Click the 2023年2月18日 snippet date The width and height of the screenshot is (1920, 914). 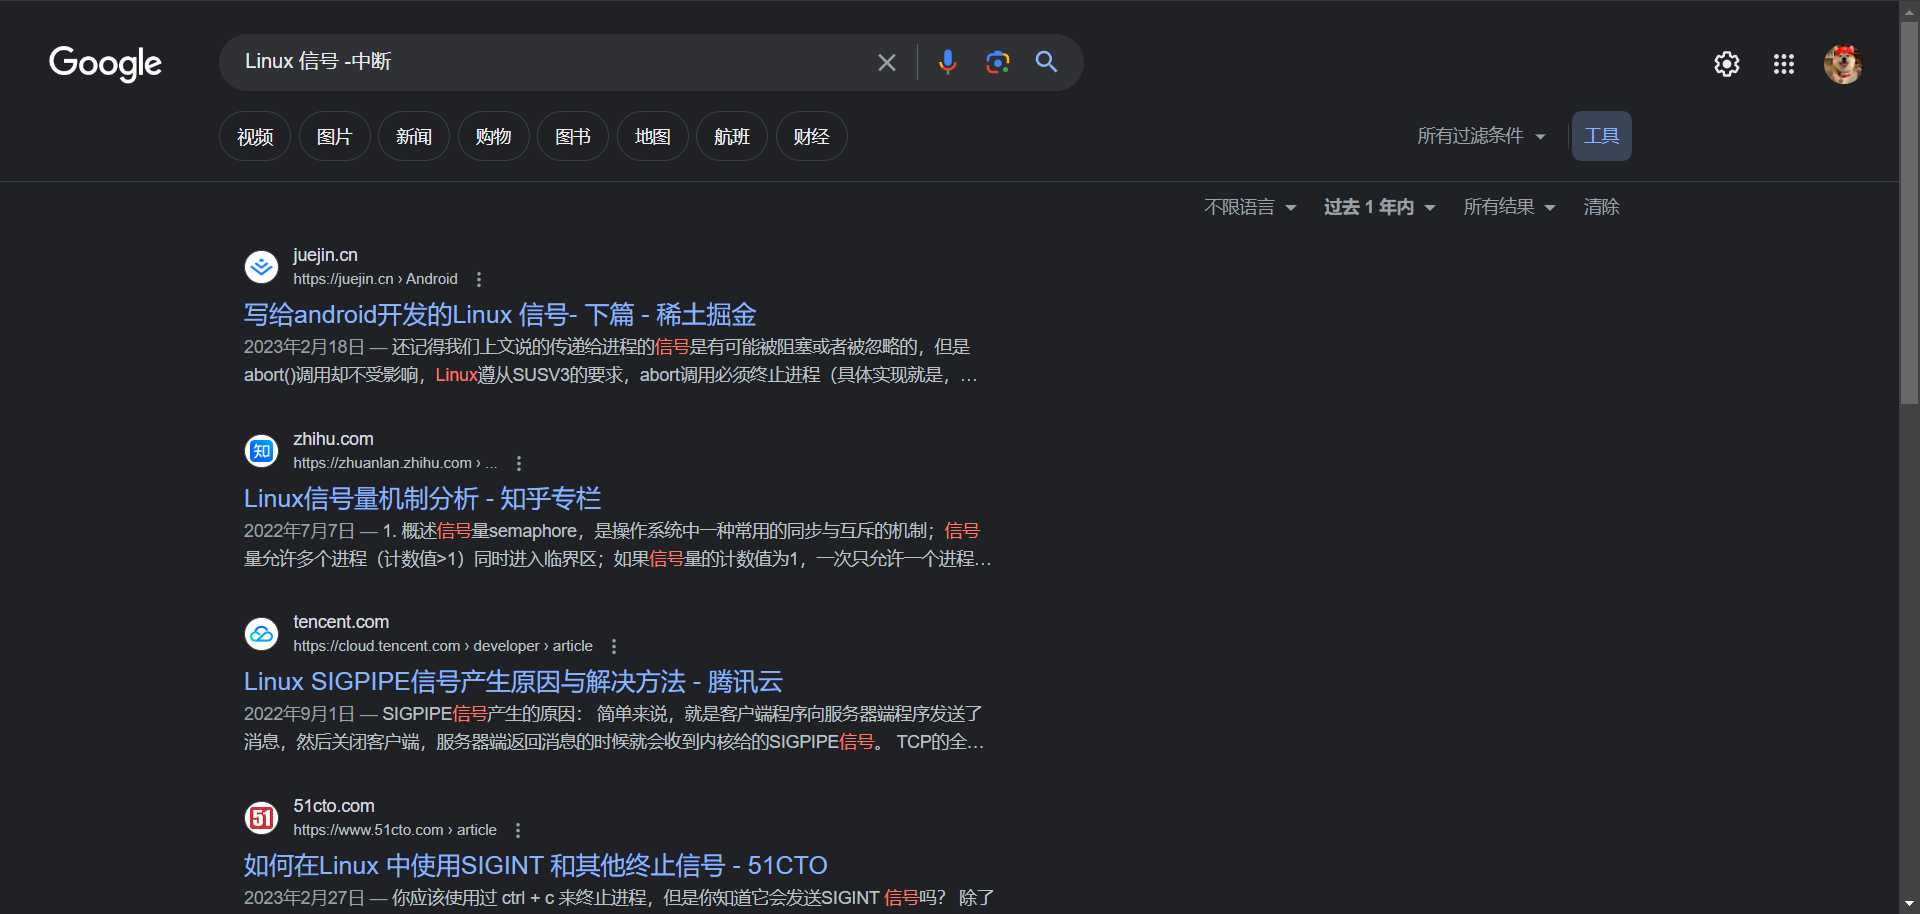(304, 347)
